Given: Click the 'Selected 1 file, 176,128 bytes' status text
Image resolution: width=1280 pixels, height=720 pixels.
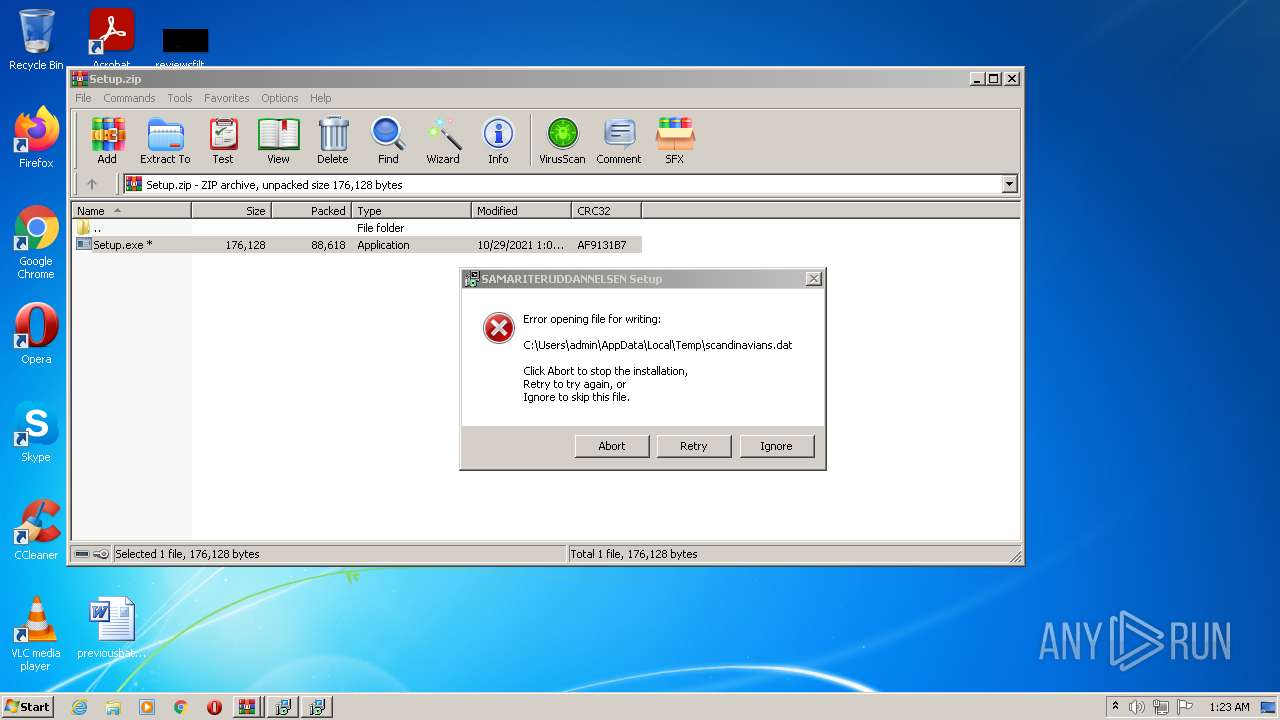Looking at the screenshot, I should [187, 554].
